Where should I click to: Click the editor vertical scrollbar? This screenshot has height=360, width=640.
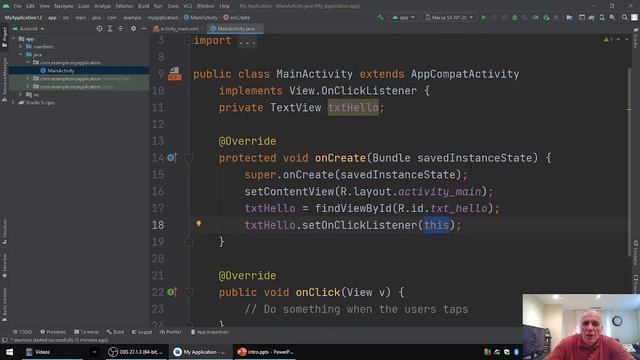pos(629,161)
